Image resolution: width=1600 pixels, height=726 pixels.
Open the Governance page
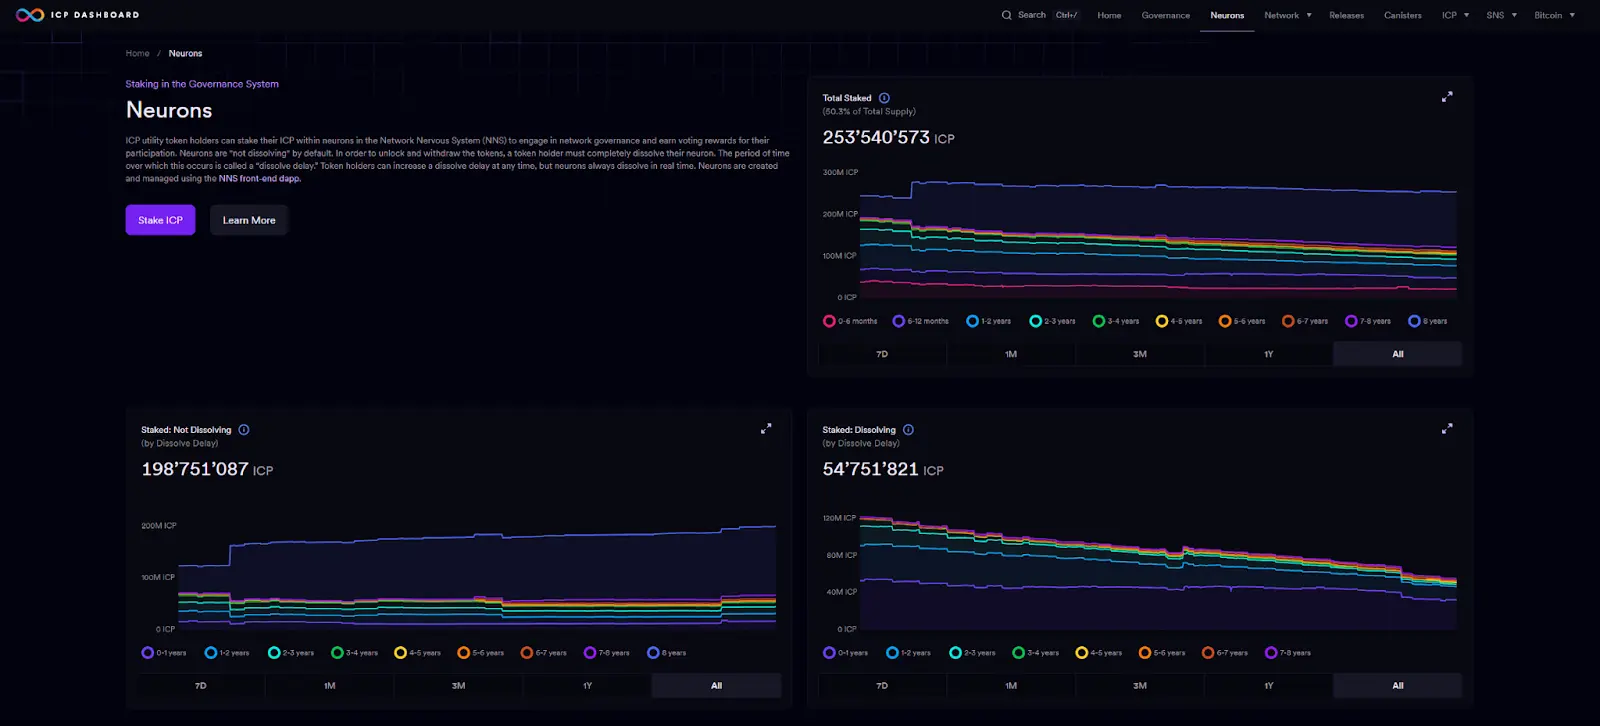[x=1166, y=15]
